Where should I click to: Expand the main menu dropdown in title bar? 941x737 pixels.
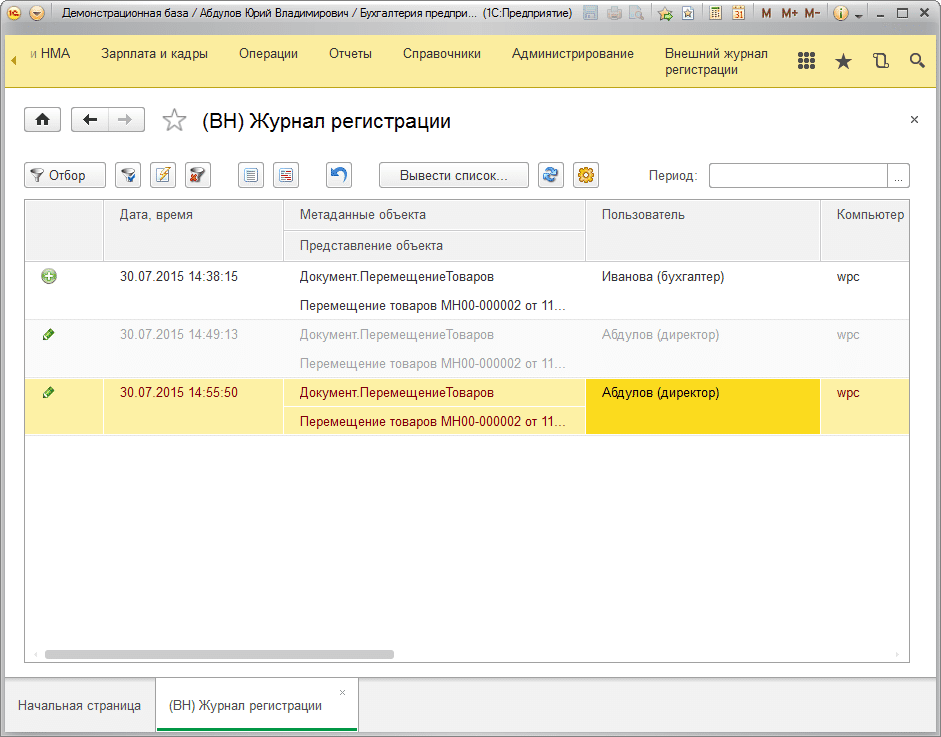click(x=37, y=14)
